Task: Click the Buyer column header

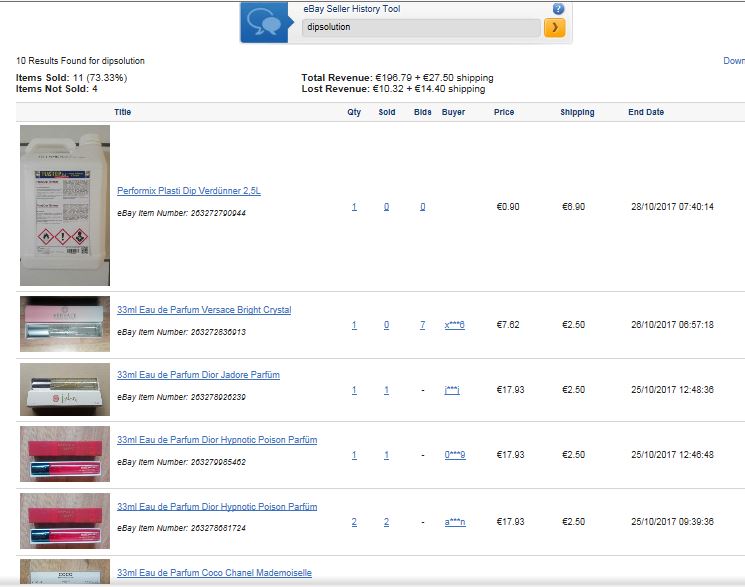Action: point(453,112)
